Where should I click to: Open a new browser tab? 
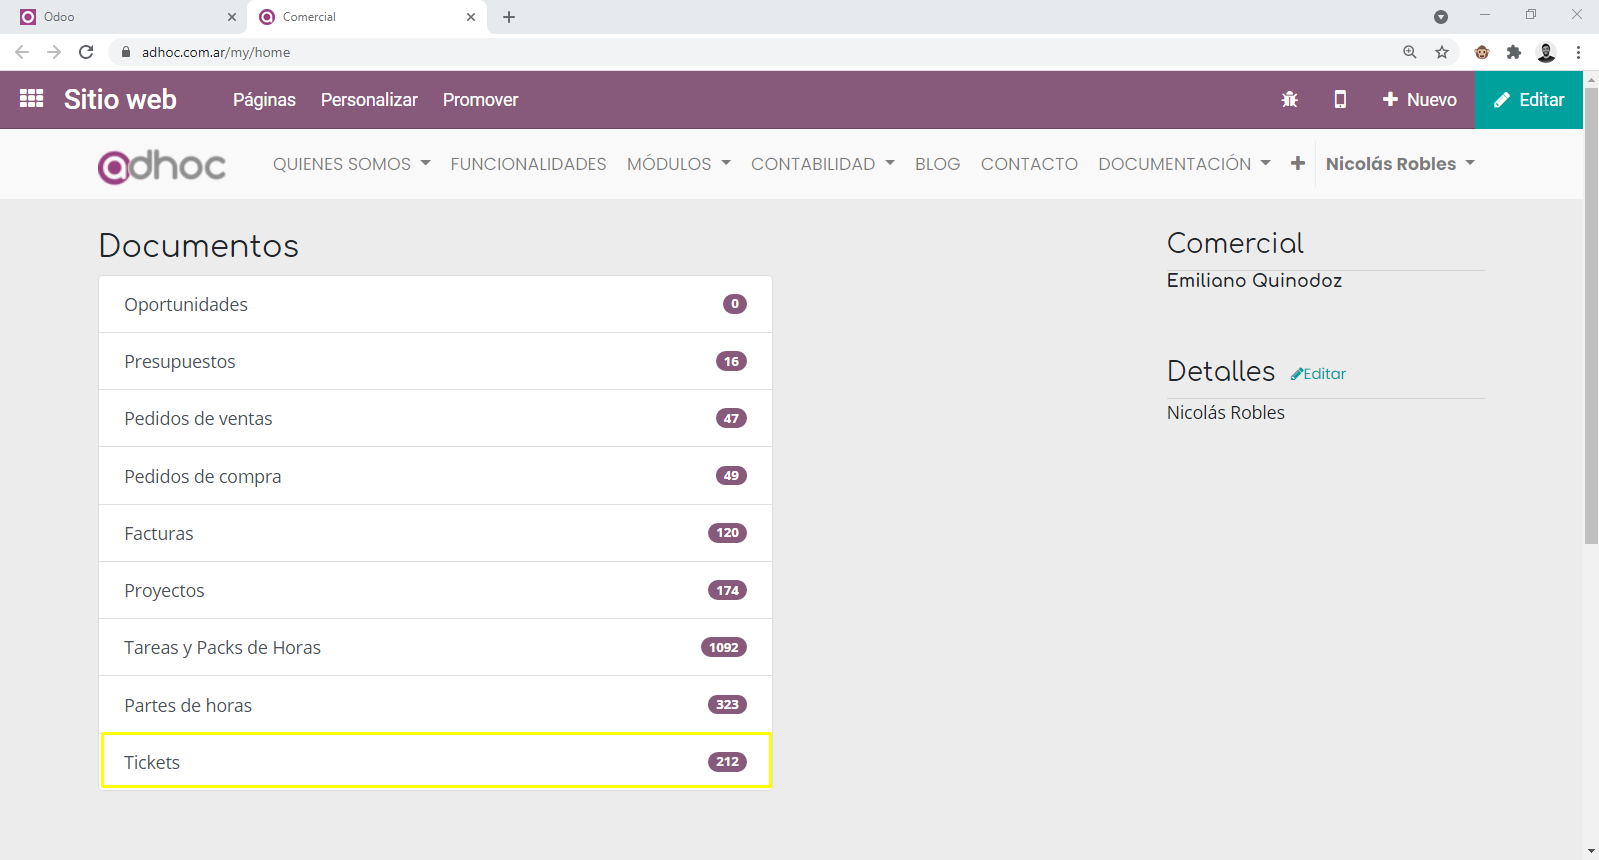[x=509, y=17]
